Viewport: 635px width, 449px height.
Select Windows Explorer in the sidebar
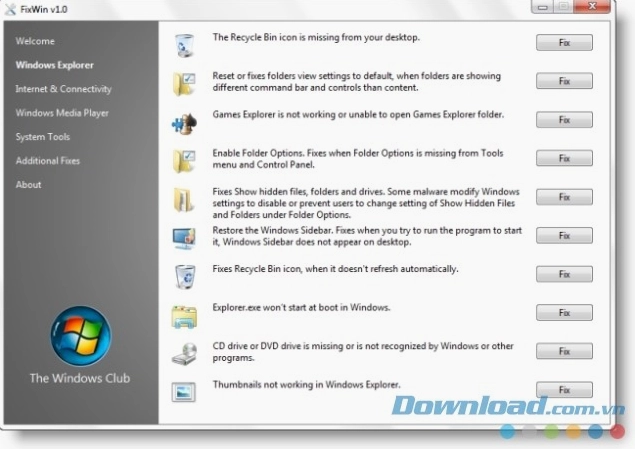click(x=55, y=65)
